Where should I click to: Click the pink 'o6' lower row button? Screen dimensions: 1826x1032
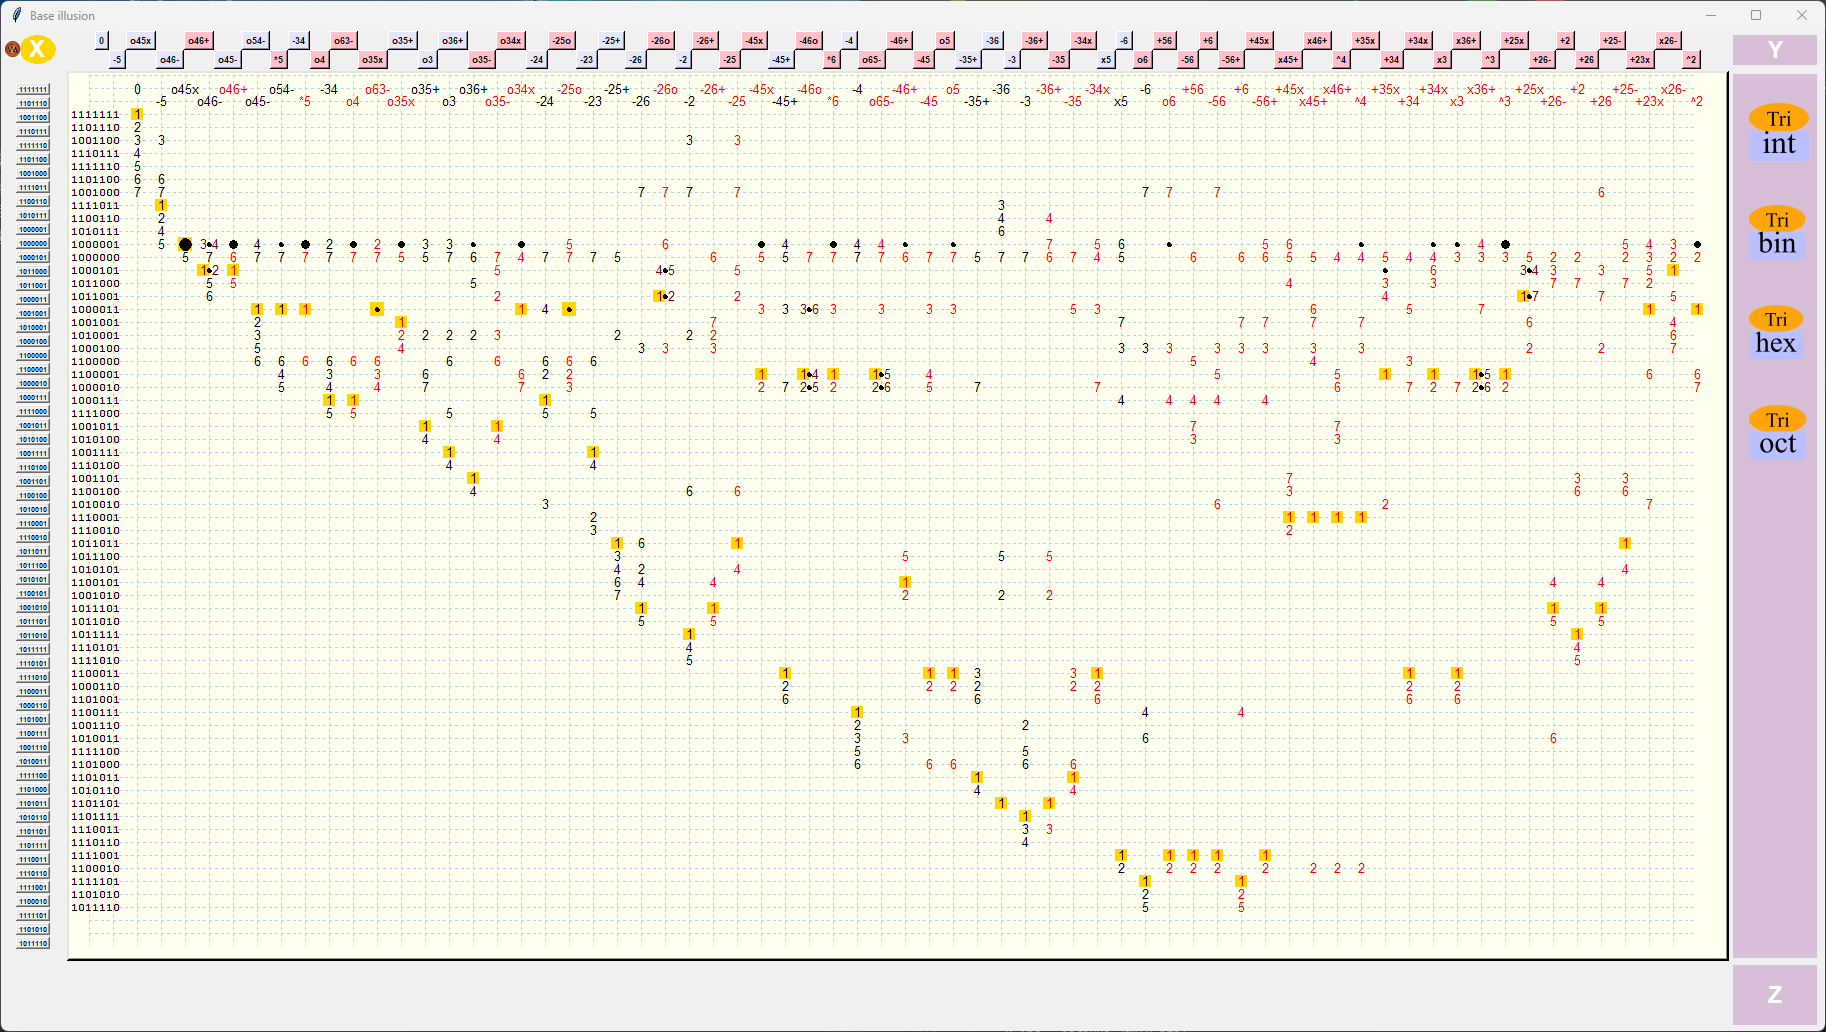(x=1143, y=59)
